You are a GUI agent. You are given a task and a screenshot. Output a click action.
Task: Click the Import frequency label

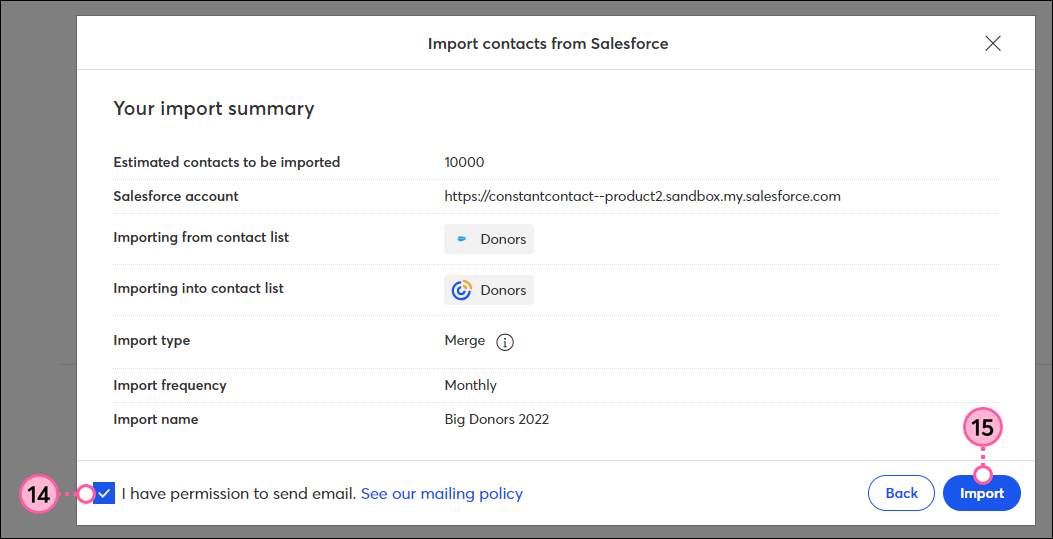[x=170, y=385]
